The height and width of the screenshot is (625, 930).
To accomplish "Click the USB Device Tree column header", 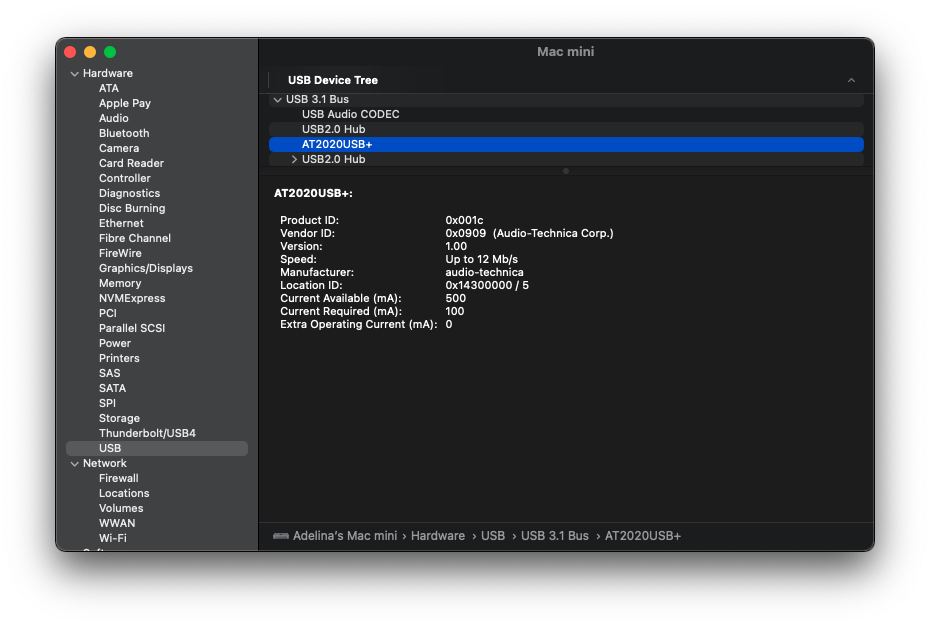I will tap(333, 80).
